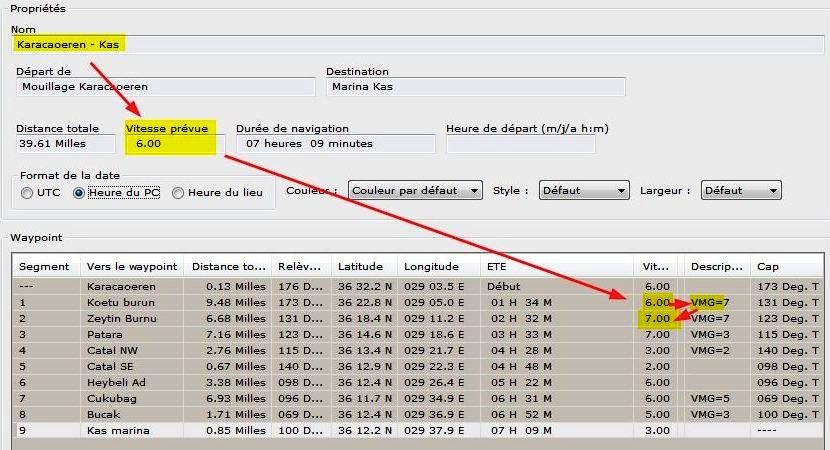Click the Vers le waypoint column header
Screen dimensions: 830x450
tap(132, 267)
